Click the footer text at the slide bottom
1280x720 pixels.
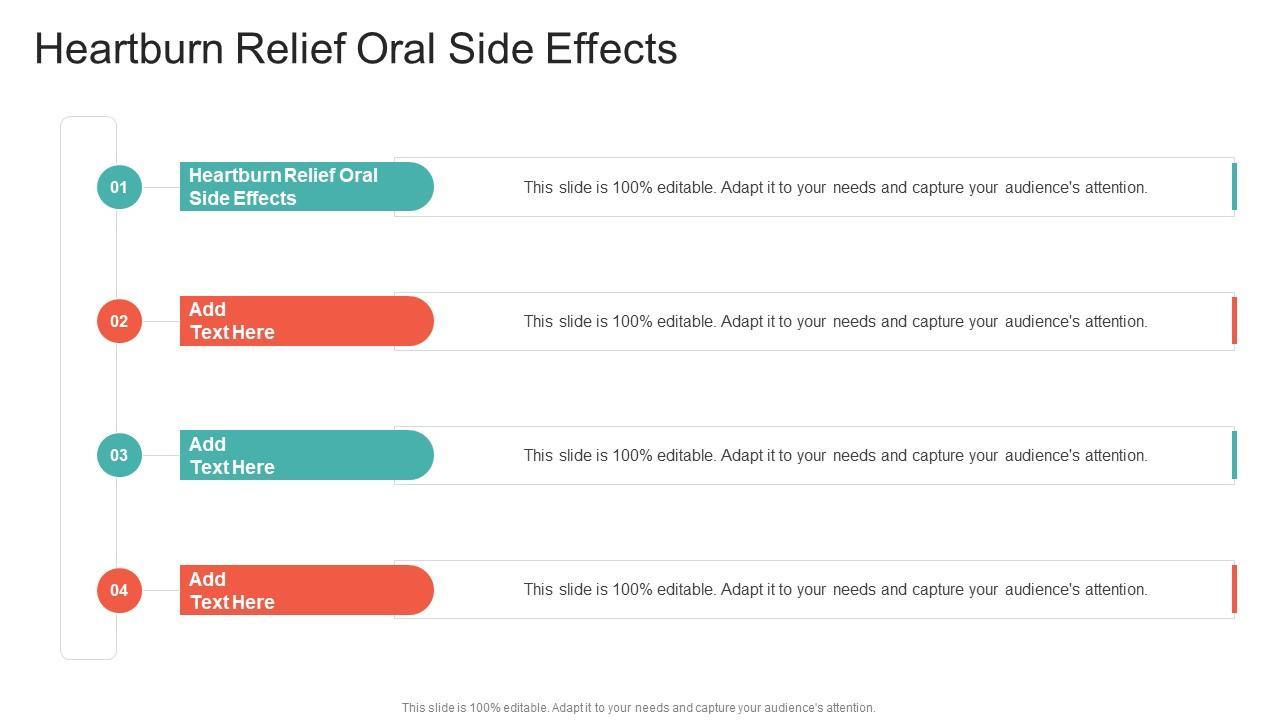[638, 707]
